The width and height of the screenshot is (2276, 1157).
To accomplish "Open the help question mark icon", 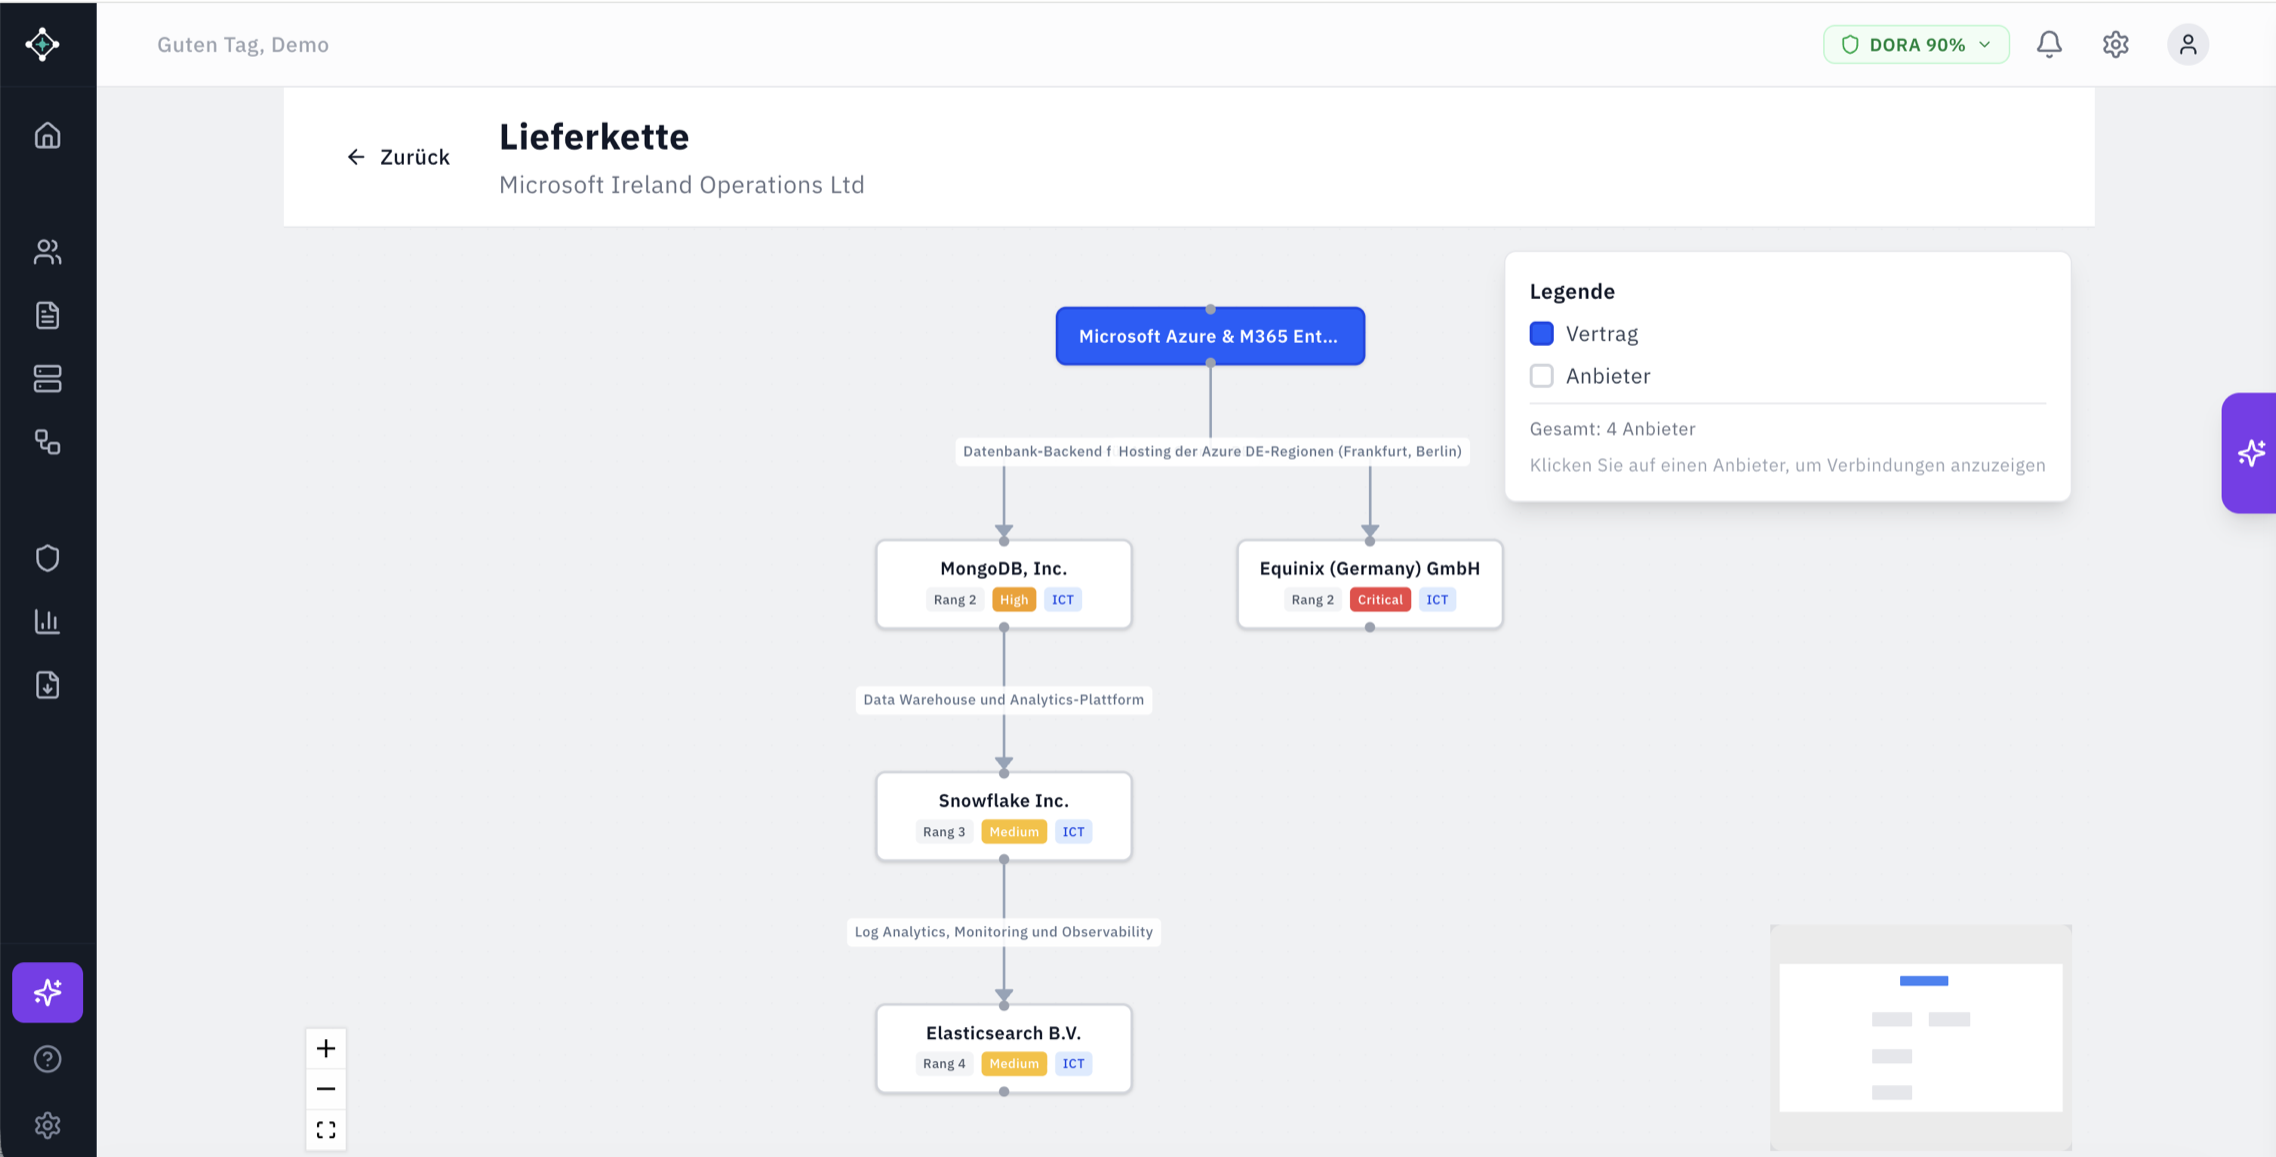I will click(47, 1058).
